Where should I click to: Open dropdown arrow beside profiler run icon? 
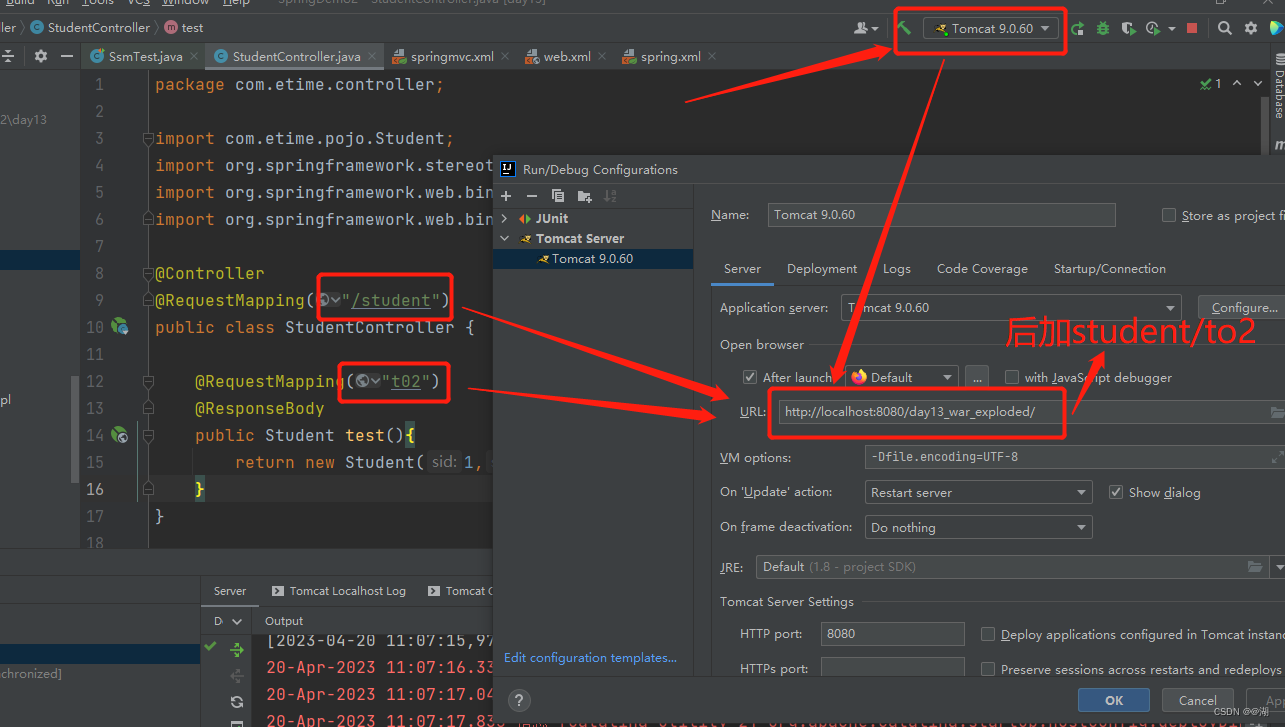1171,29
